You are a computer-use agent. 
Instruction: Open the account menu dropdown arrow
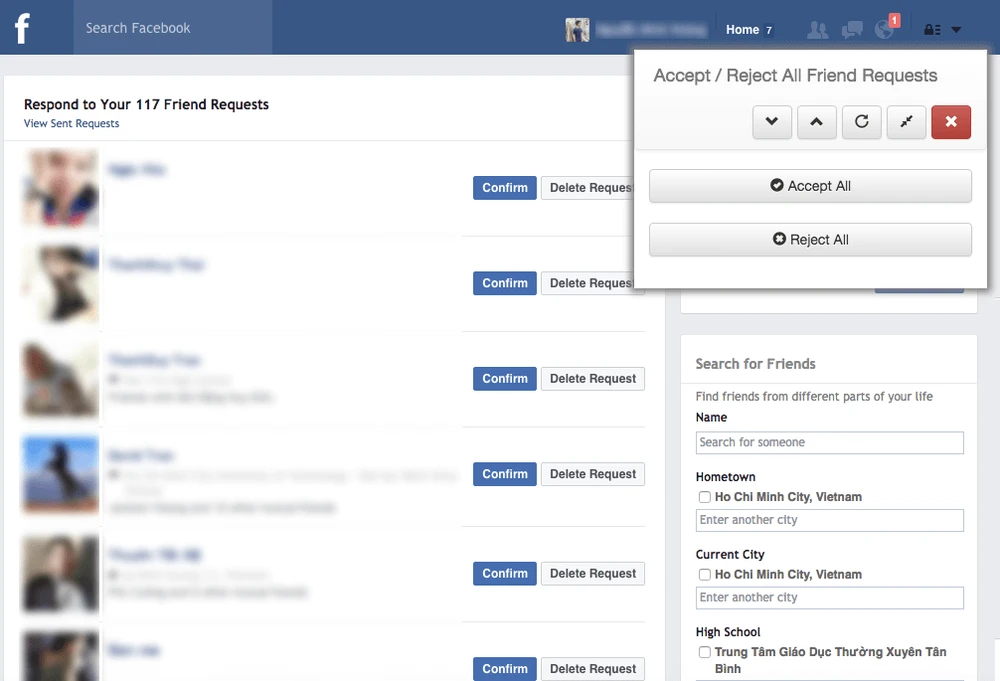pos(956,30)
